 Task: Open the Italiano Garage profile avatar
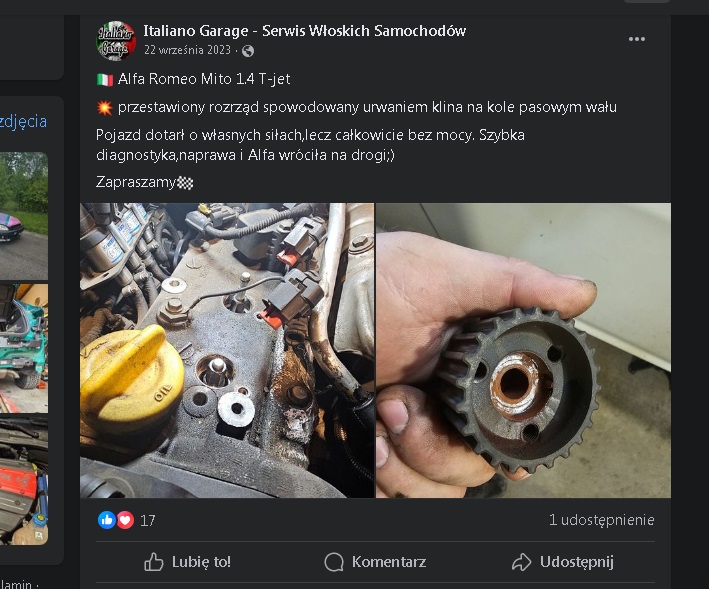pos(116,40)
